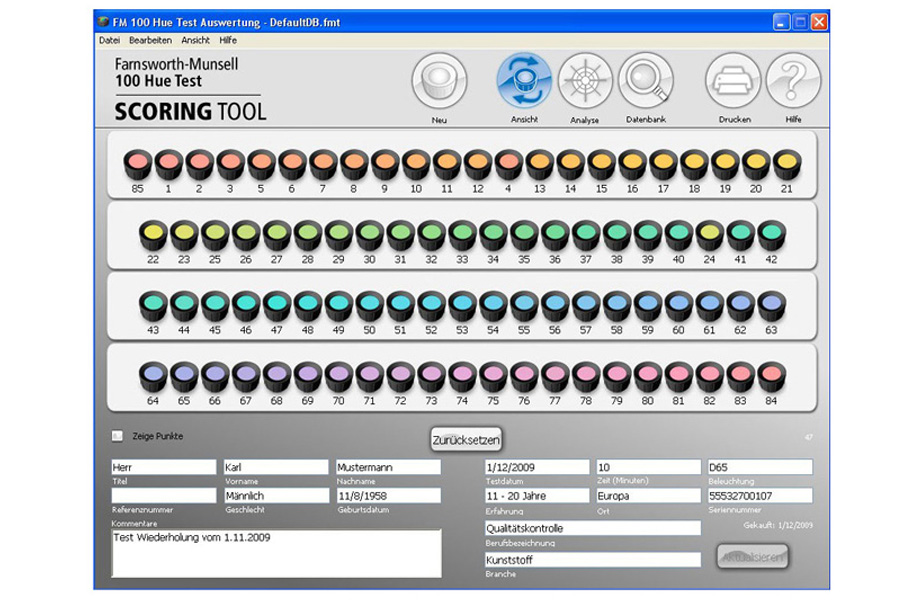This screenshot has width=920, height=600.
Task: Click the app icon in title bar
Action: [104, 22]
